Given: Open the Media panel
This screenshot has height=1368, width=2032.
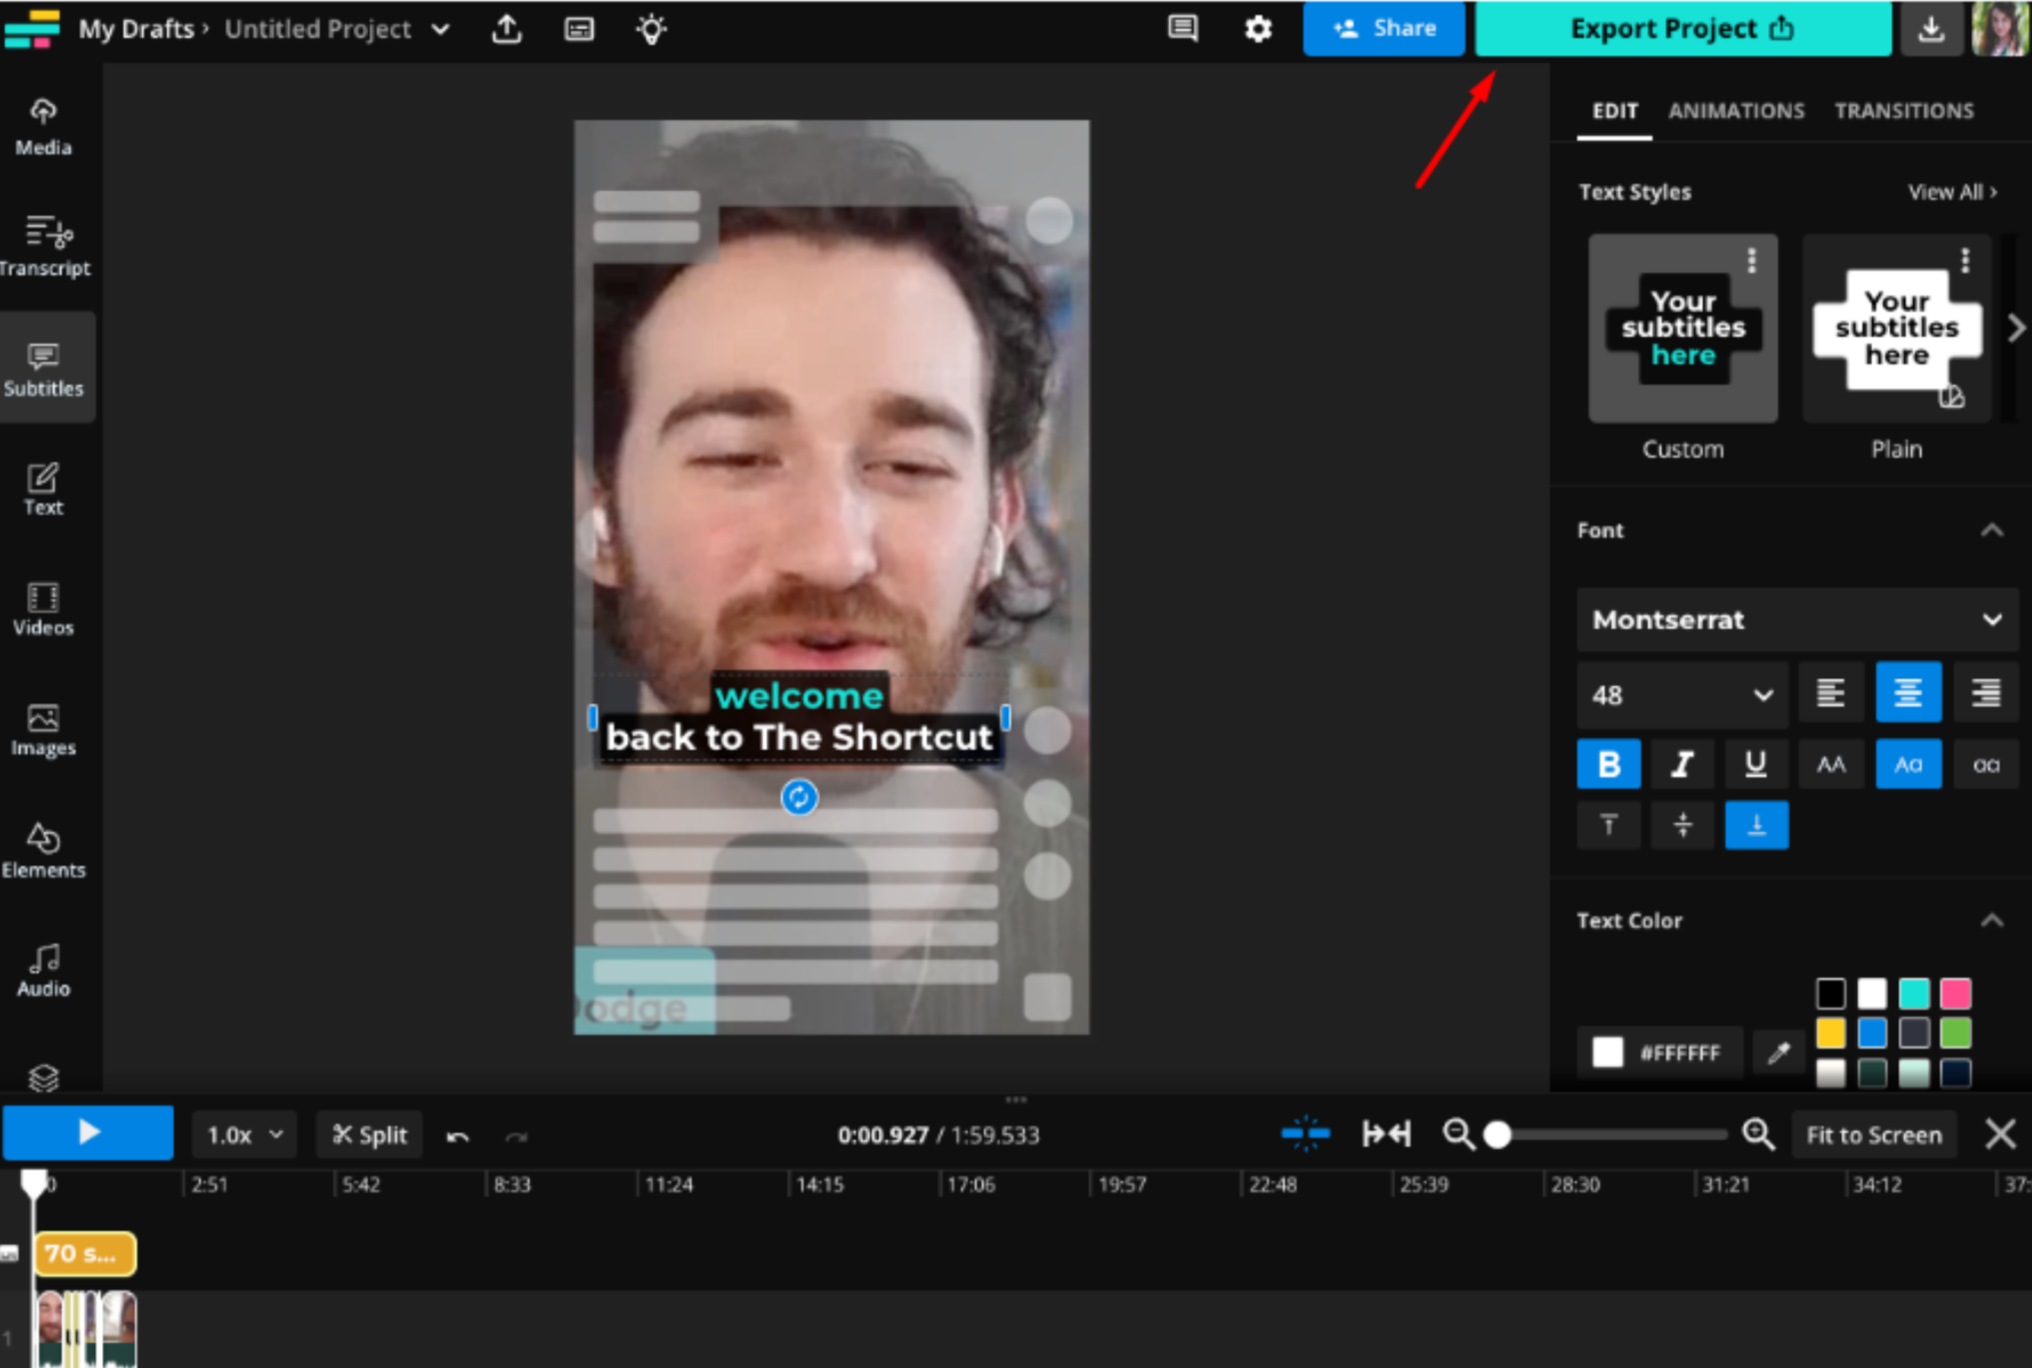Looking at the screenshot, I should pyautogui.click(x=43, y=125).
